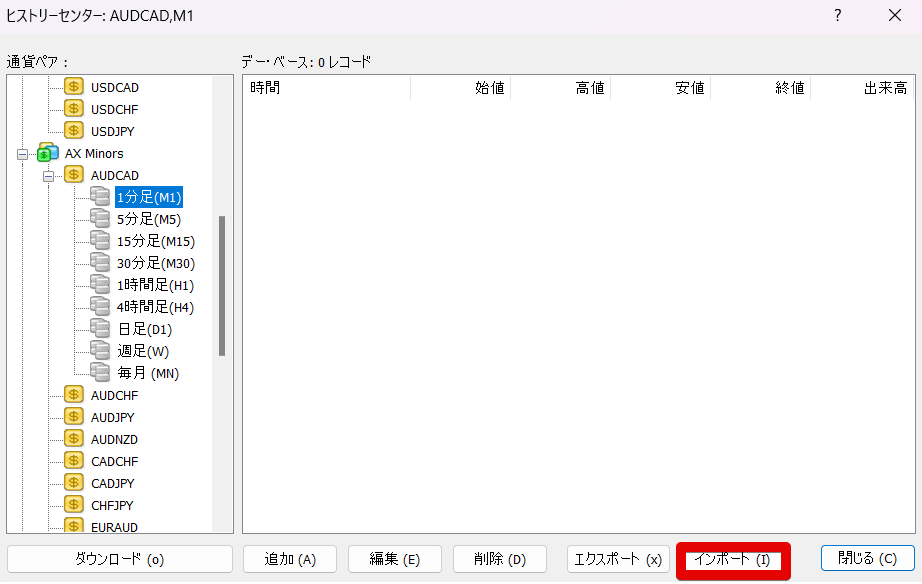Click the エクスポート (x) export button

(x=618, y=559)
